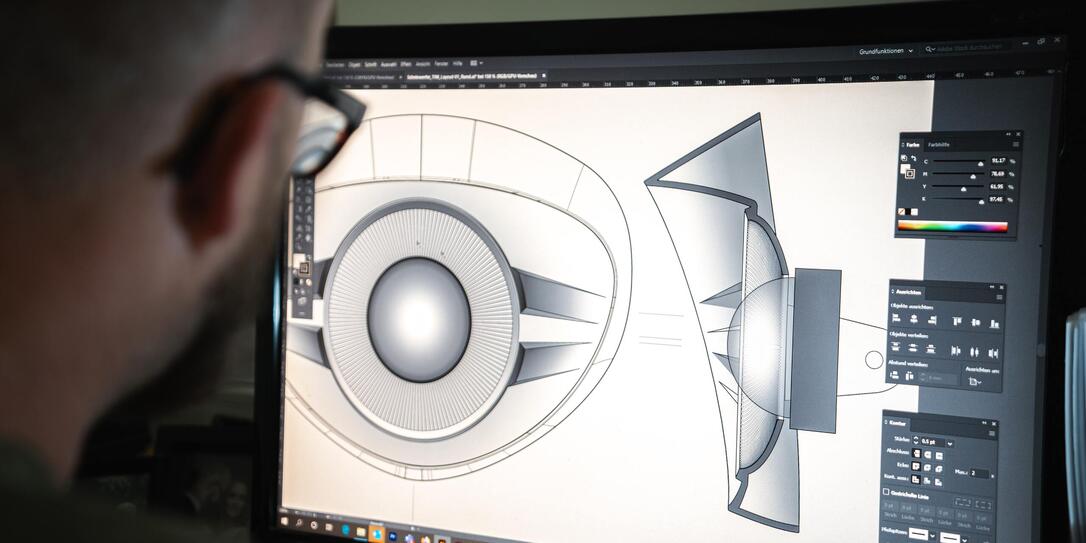
Task: Enable Gestrichelte Linie checkbox
Action: (886, 492)
